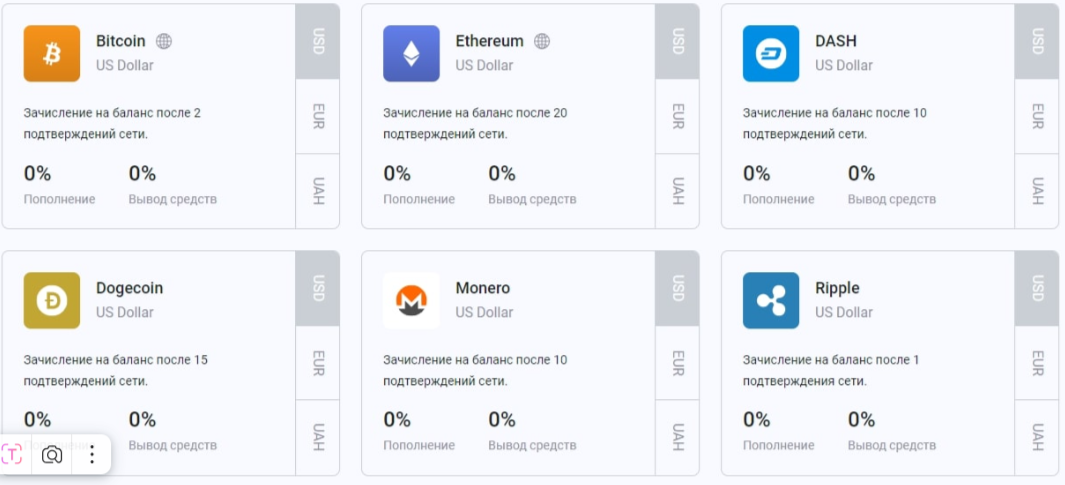Click the Monero logo icon
Viewport: 1065px width, 485px height.
coord(411,300)
